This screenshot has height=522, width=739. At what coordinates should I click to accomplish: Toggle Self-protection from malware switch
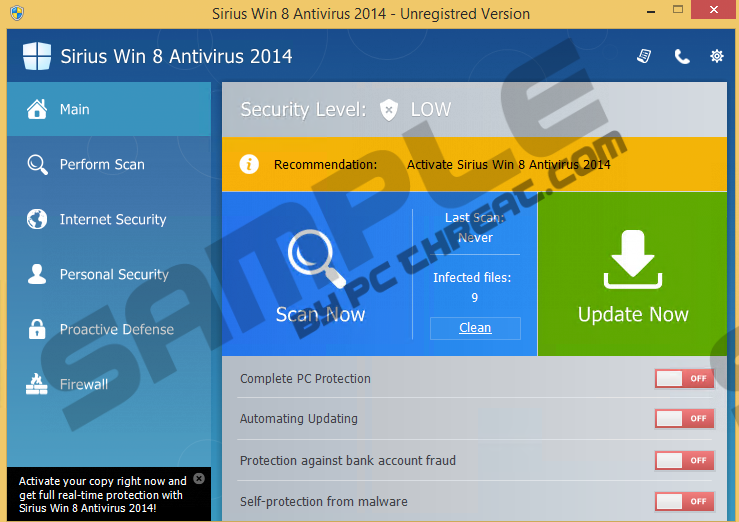(685, 501)
